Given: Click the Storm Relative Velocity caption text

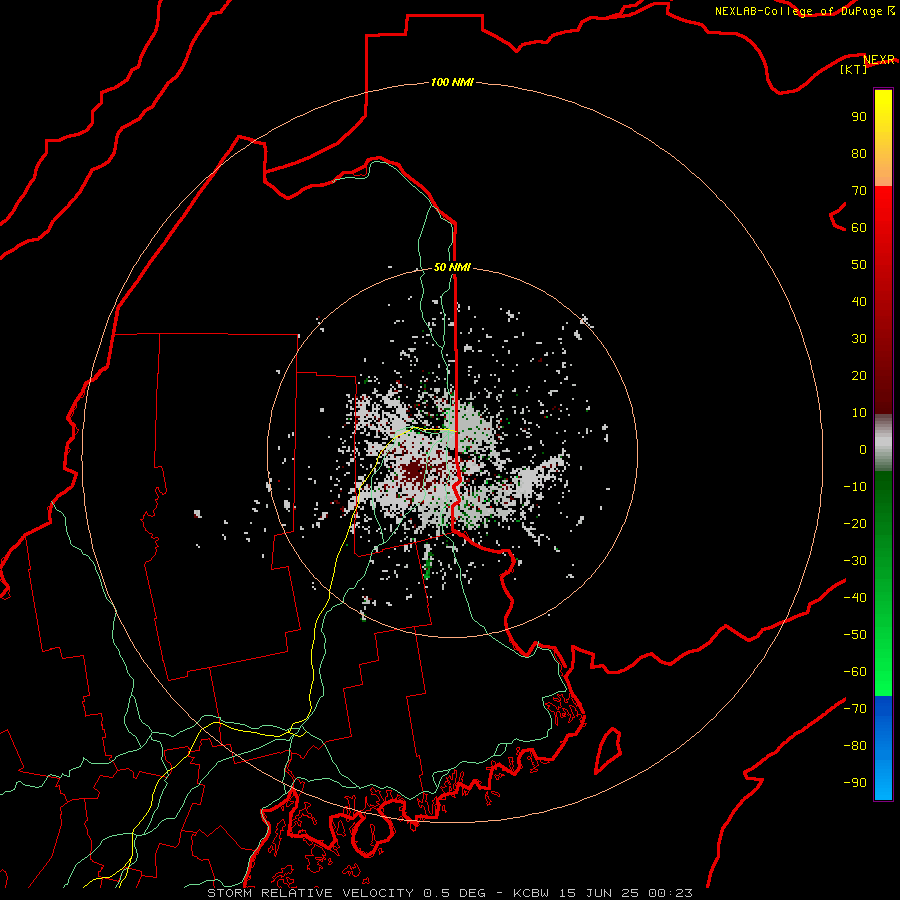Looking at the screenshot, I should click(449, 893).
